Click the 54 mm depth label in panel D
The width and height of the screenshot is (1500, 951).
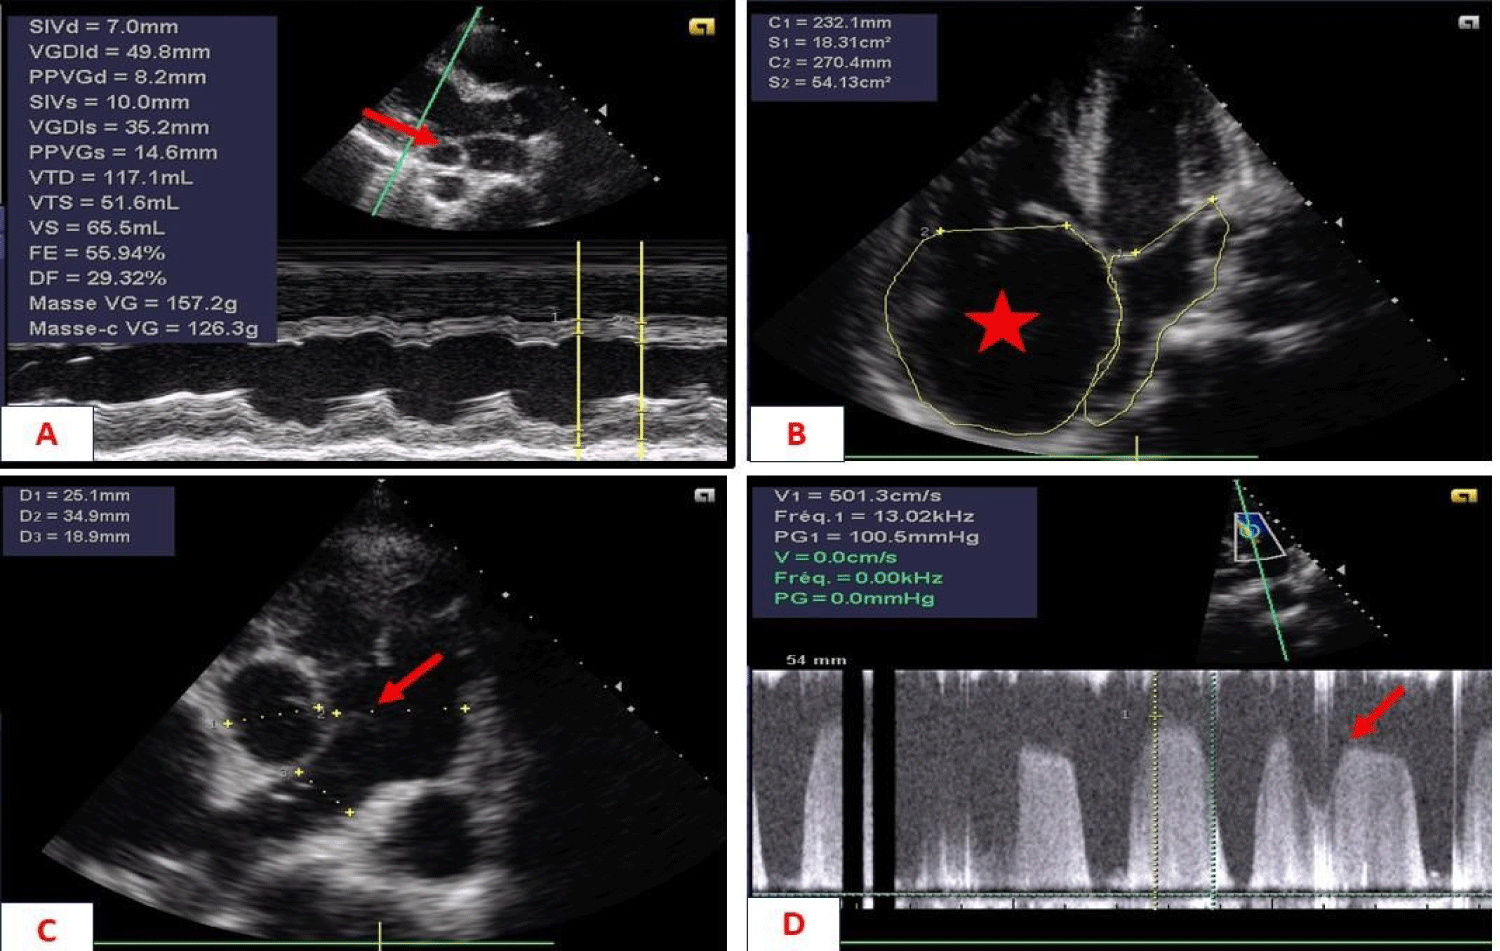pos(816,660)
